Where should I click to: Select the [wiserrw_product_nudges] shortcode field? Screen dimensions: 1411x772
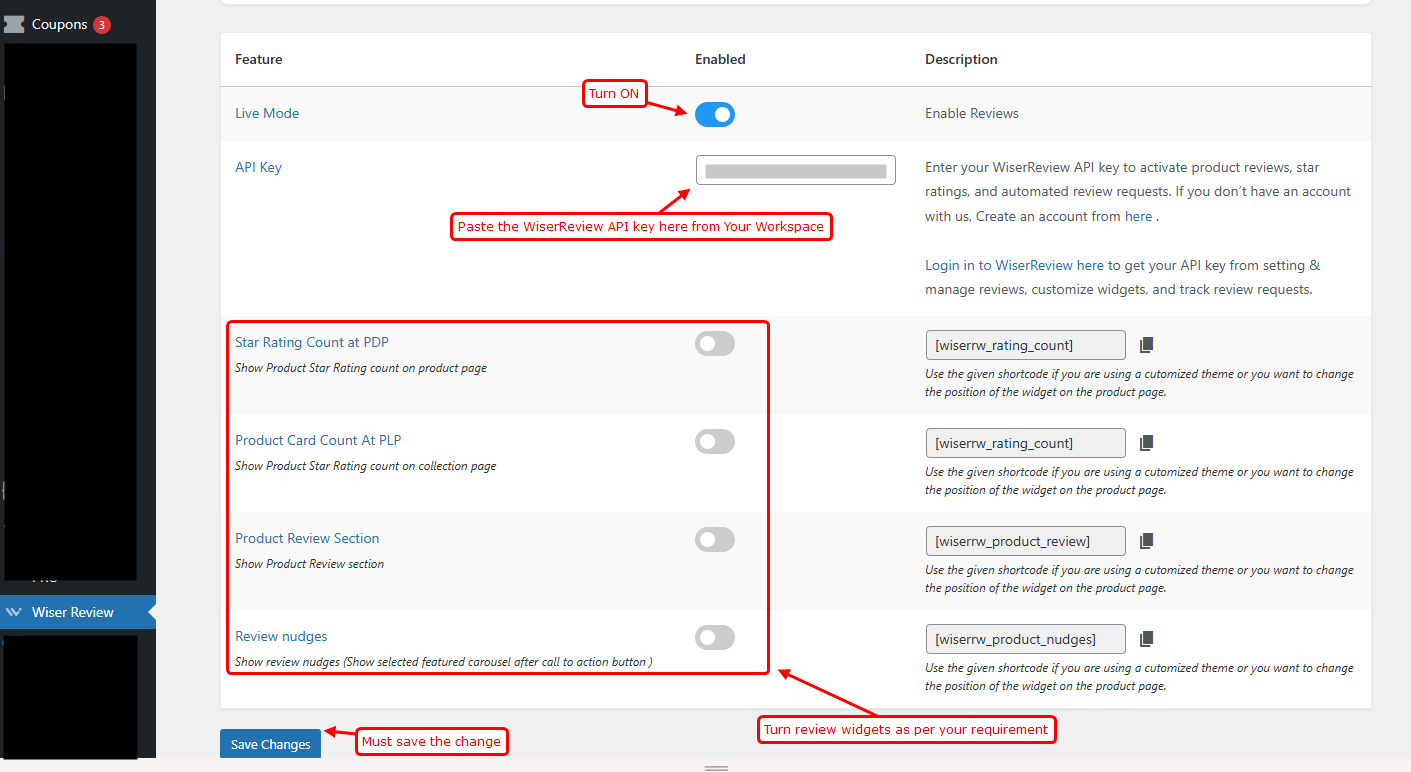(1026, 639)
